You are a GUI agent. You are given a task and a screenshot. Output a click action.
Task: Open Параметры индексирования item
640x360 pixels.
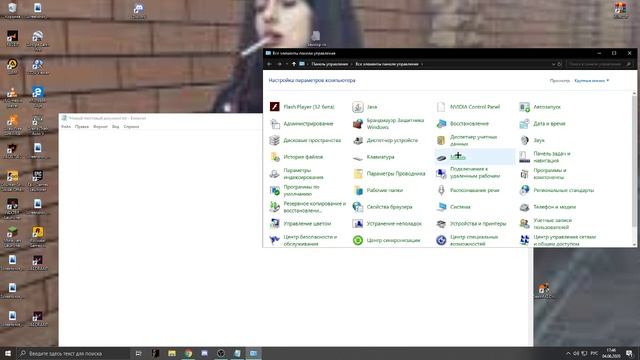(297, 174)
